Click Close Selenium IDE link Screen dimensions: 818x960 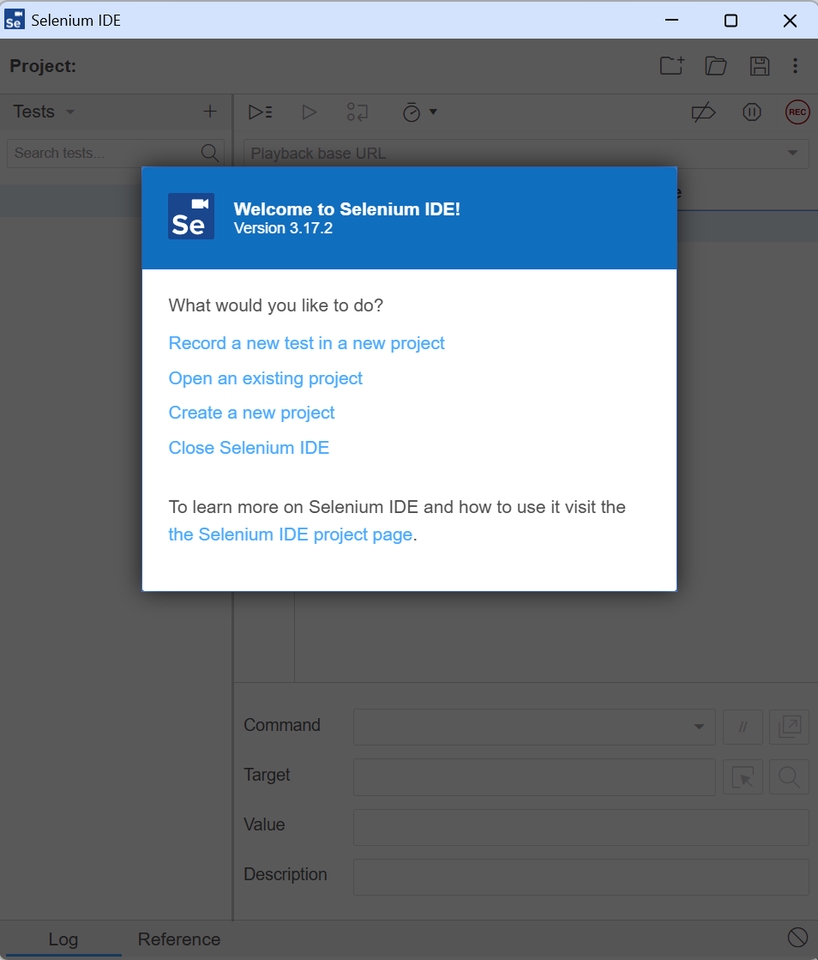[249, 448]
